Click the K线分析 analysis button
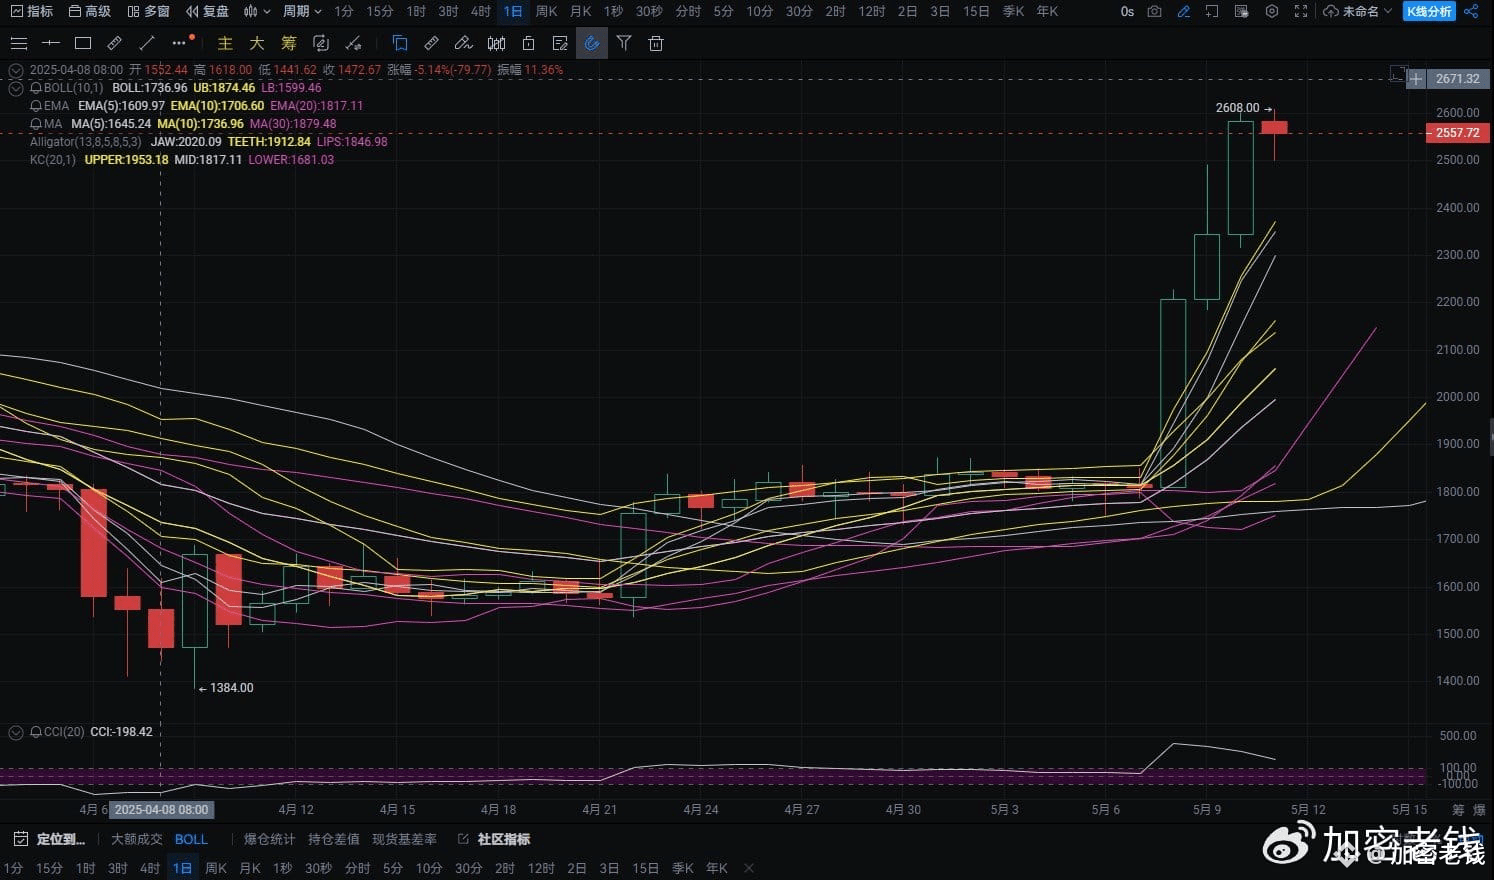 point(1430,12)
